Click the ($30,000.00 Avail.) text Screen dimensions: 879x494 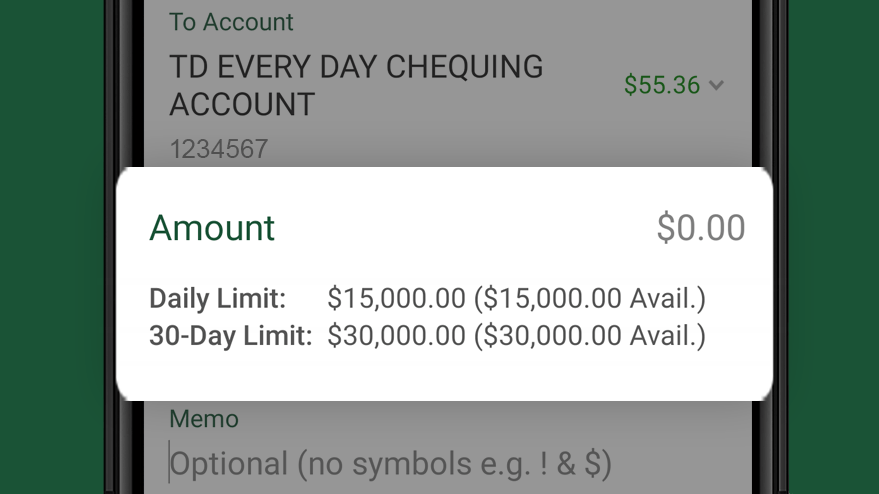coord(590,336)
